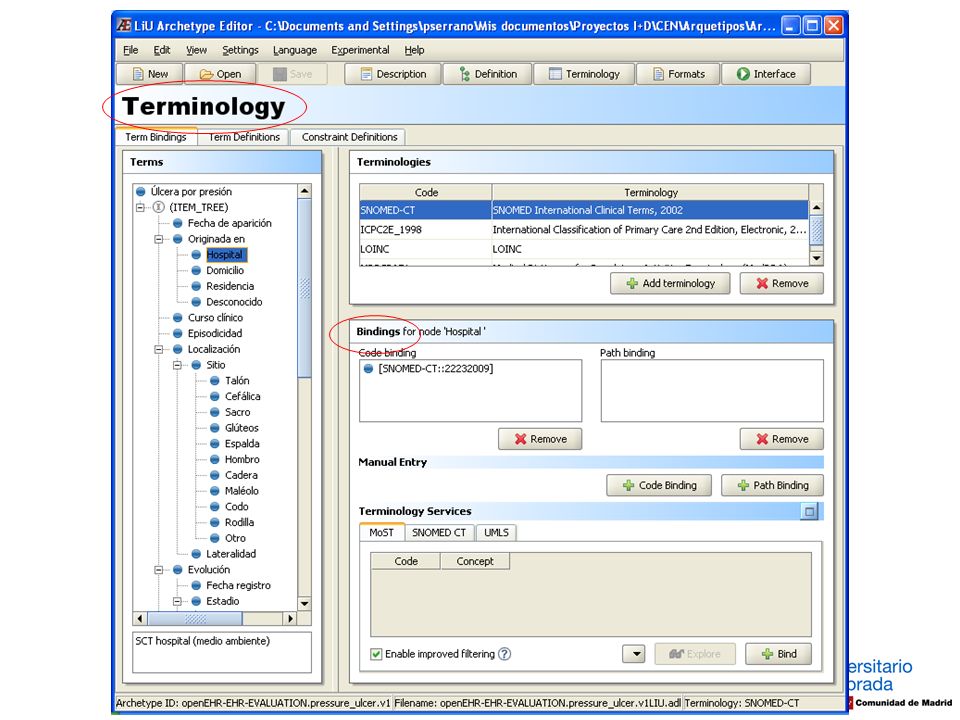Open an archetype file from toolbar
The image size is (960, 720).
[220, 74]
